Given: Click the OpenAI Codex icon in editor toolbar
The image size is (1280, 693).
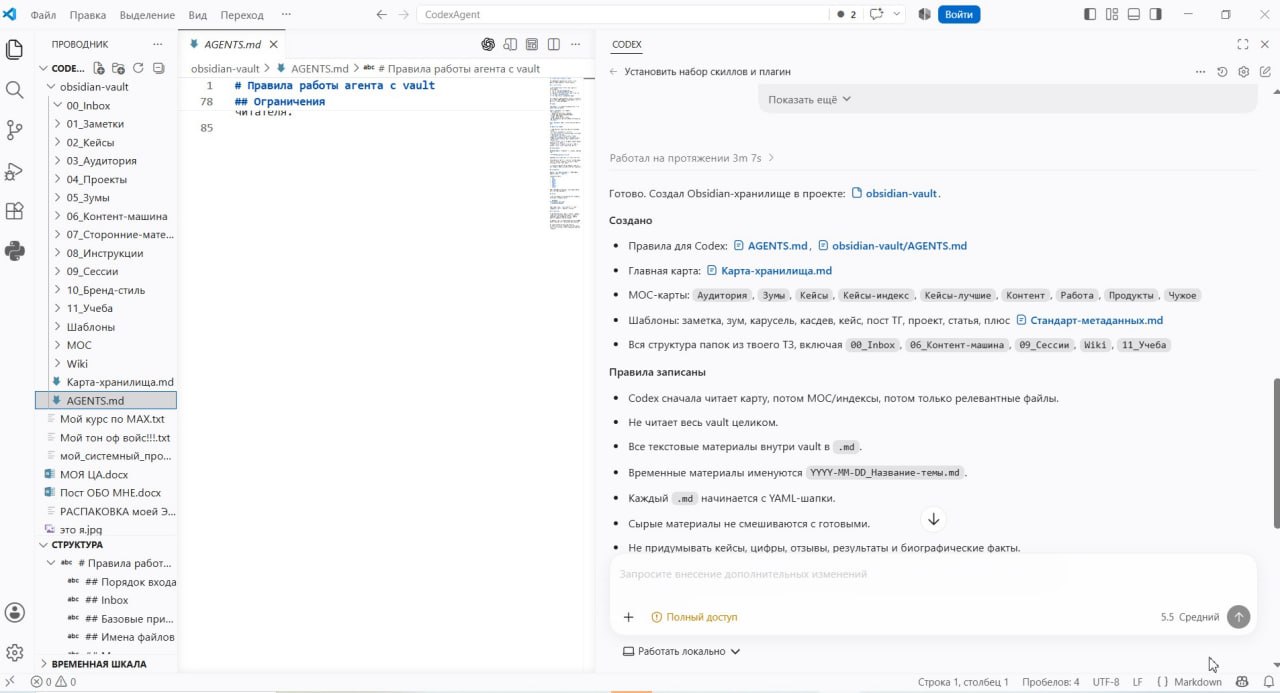Looking at the screenshot, I should pos(488,44).
